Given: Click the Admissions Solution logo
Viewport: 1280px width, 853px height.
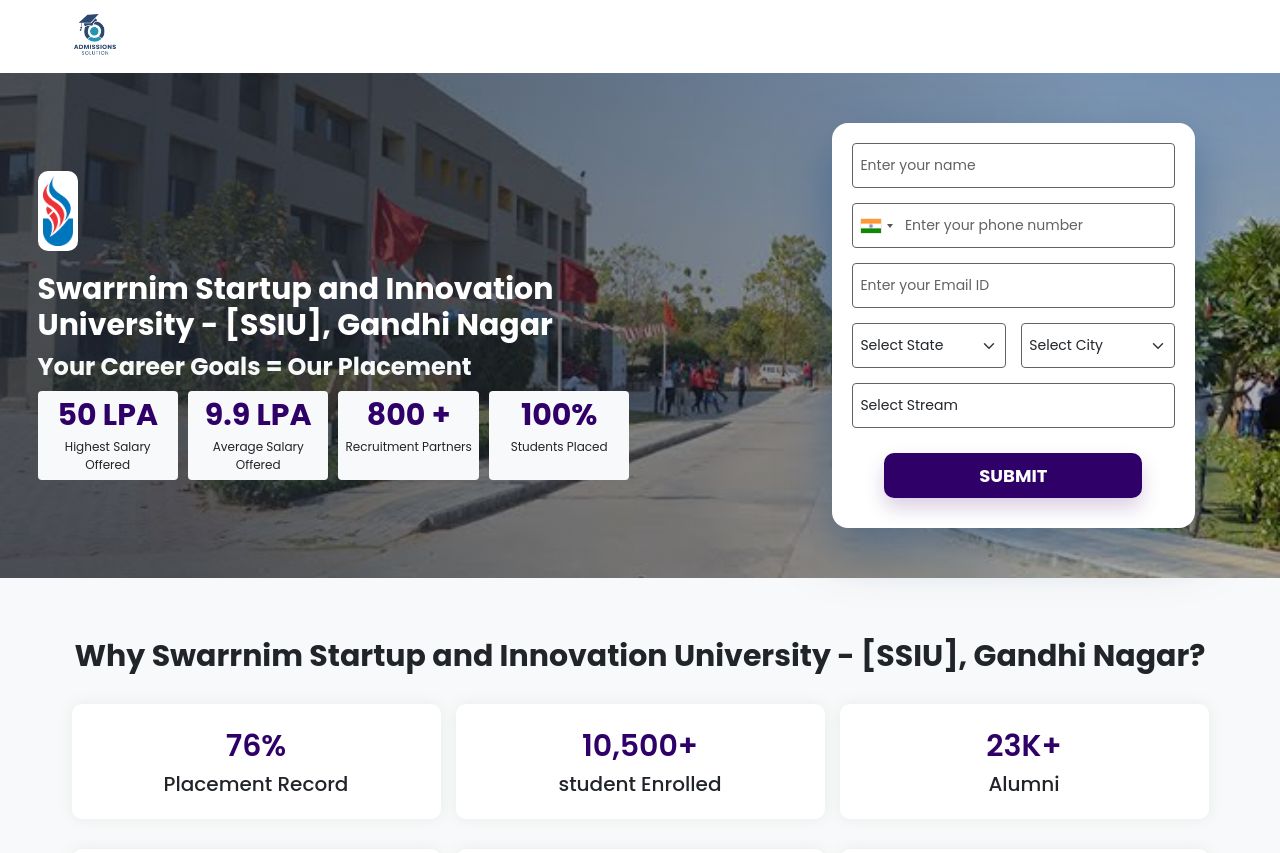Looking at the screenshot, I should (95, 35).
